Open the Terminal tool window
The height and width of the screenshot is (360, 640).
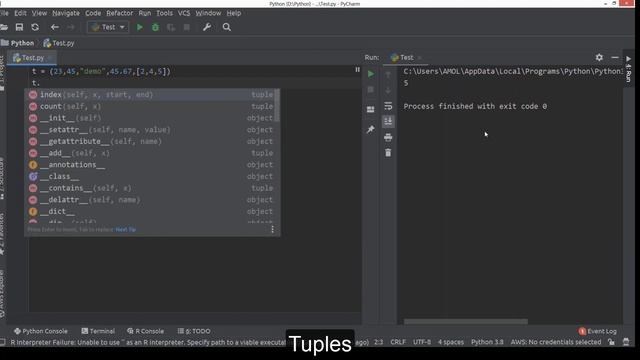98,331
